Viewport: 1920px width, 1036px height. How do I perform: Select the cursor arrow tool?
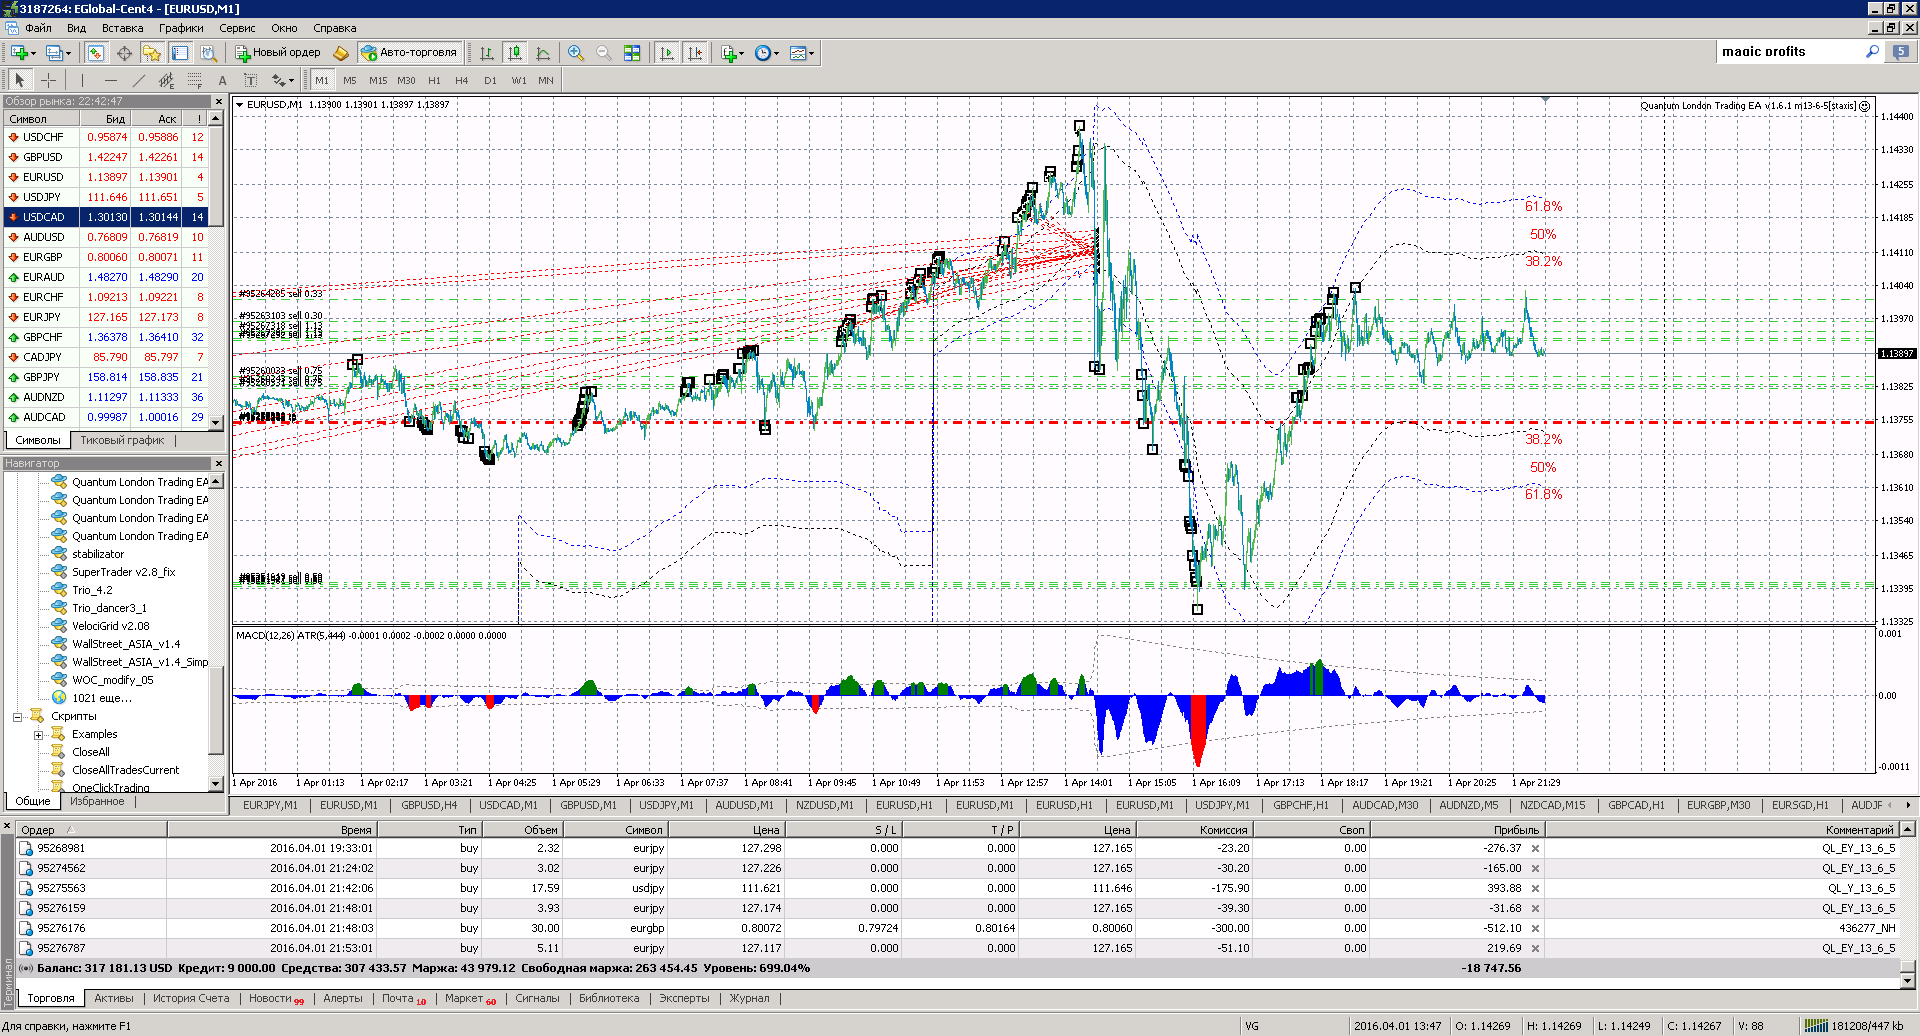click(19, 80)
